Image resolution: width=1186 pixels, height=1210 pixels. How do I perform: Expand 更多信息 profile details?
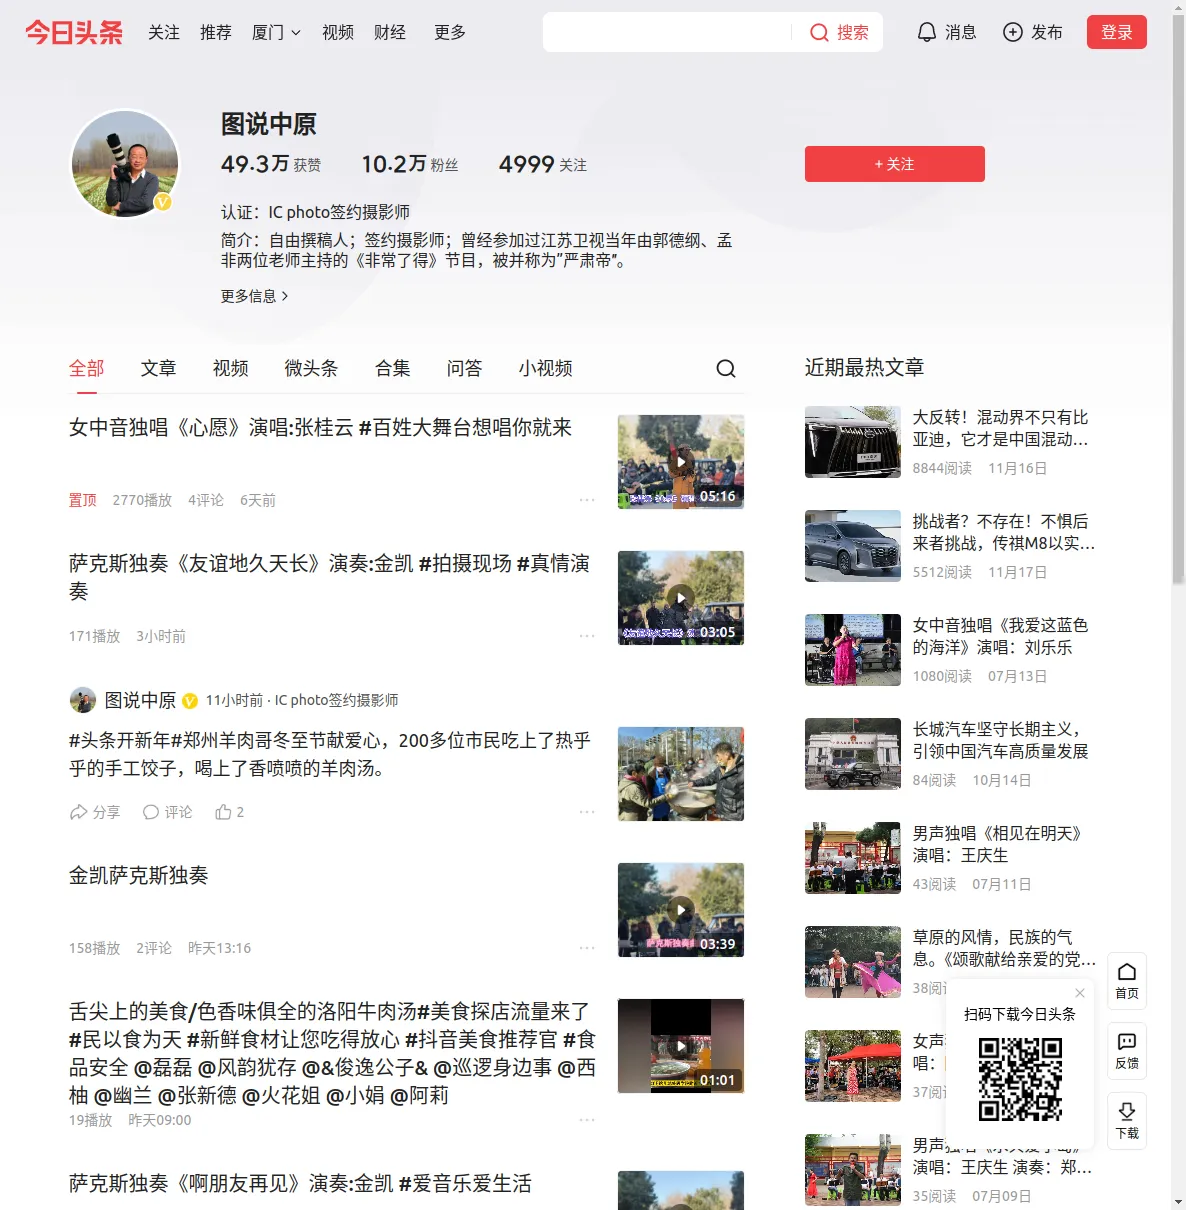pyautogui.click(x=254, y=296)
